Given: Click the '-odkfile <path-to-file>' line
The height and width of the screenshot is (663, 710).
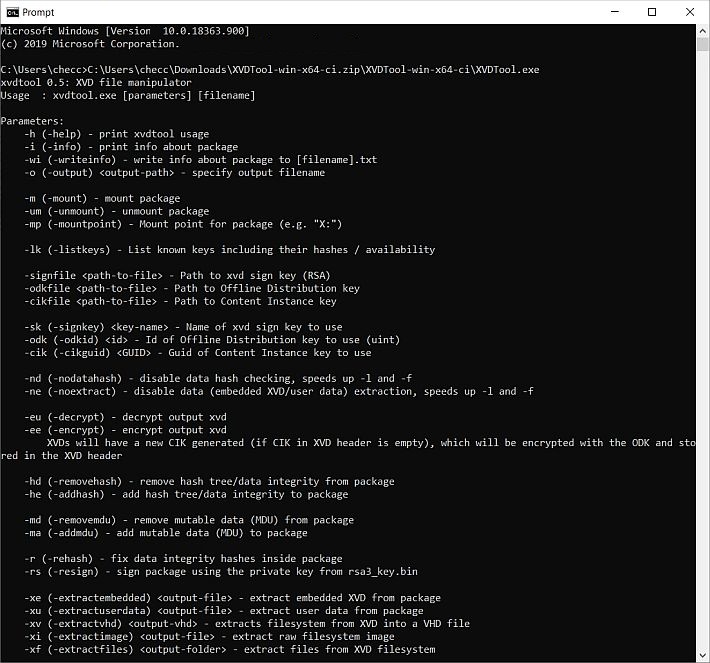Looking at the screenshot, I should 192,288.
